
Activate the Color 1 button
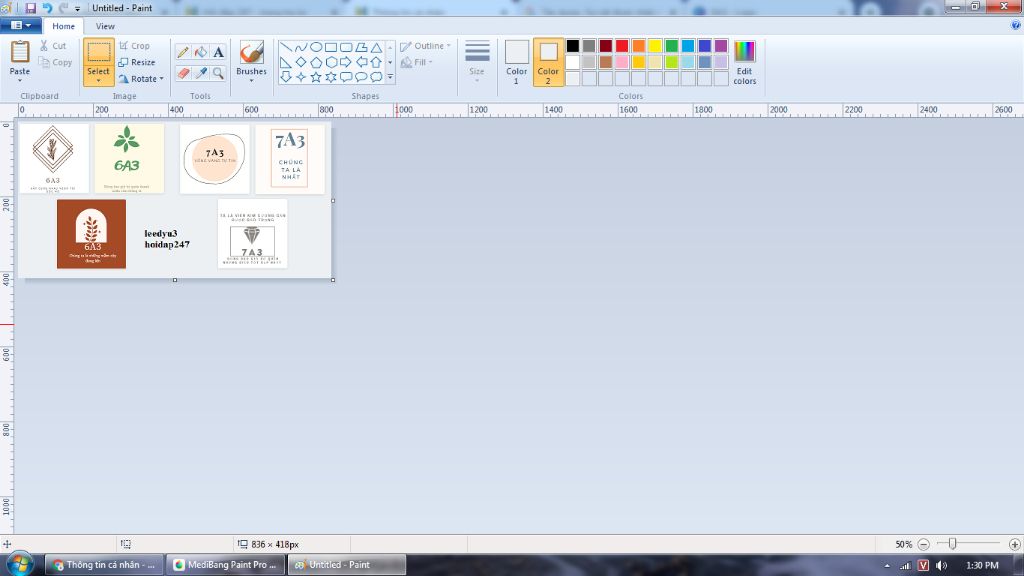516,63
